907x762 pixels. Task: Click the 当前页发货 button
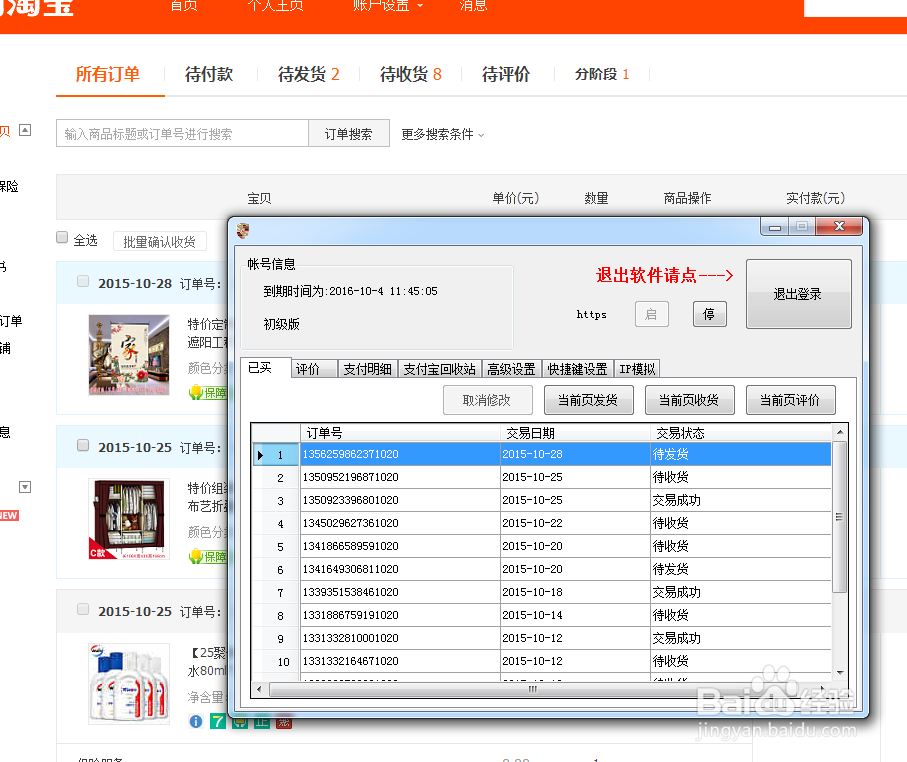(x=588, y=400)
